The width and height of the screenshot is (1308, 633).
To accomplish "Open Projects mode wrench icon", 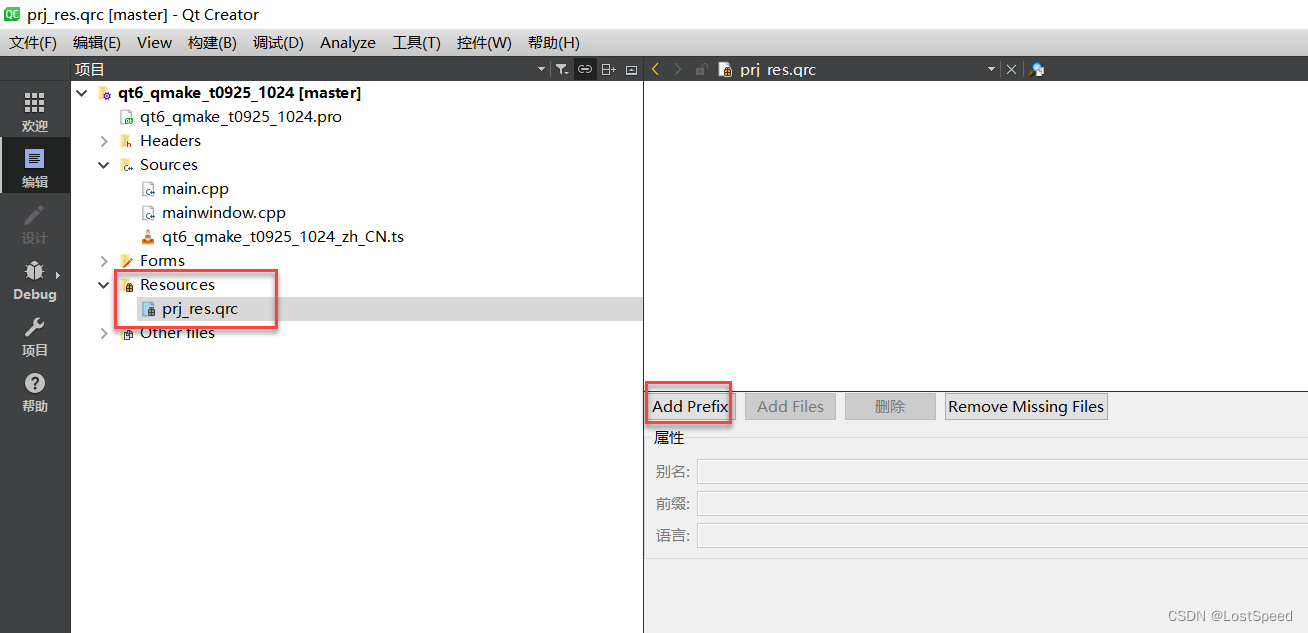I will 35,336.
